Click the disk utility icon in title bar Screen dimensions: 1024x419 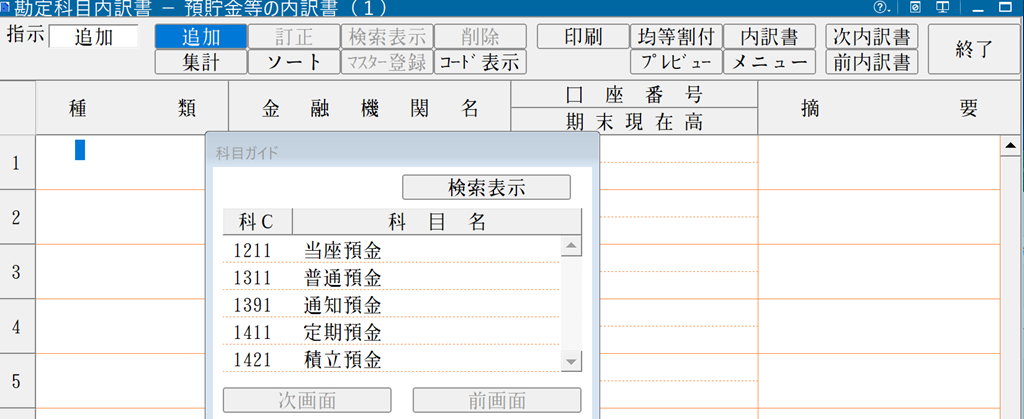pyautogui.click(x=914, y=7)
